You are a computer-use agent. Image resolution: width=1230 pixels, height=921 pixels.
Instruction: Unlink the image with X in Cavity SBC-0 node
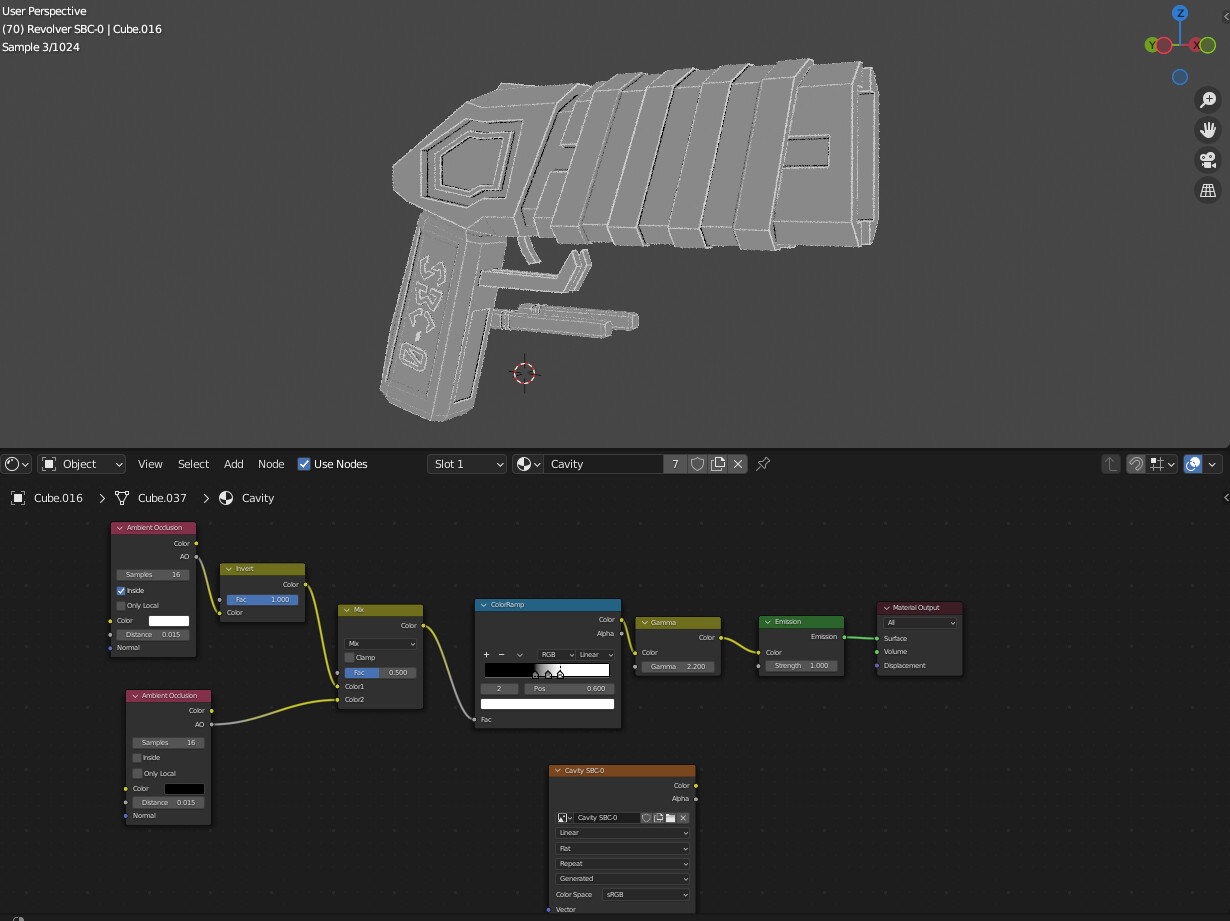(683, 818)
